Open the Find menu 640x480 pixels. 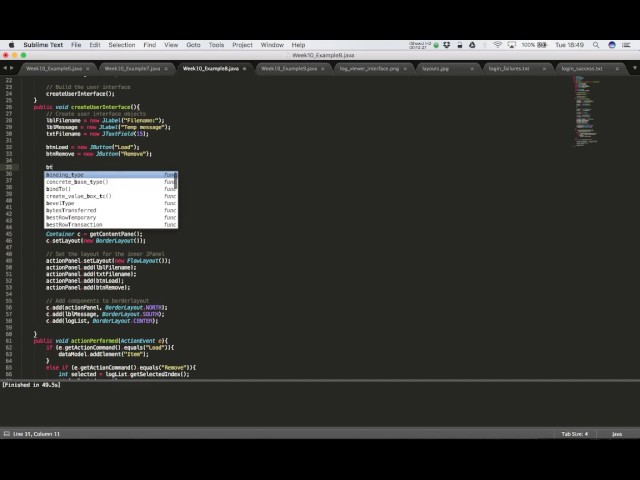(x=150, y=45)
